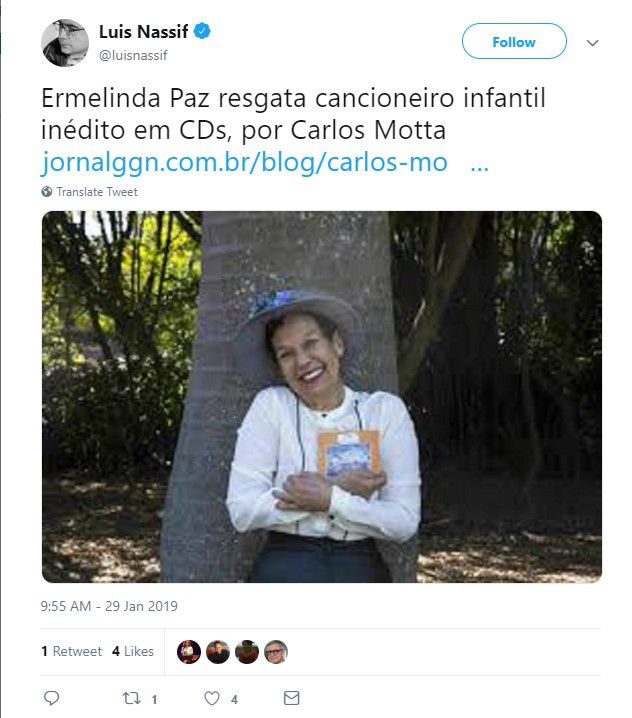This screenshot has height=718, width=632.
Task: Open Luis Nassif's profile avatar
Action: 65,43
